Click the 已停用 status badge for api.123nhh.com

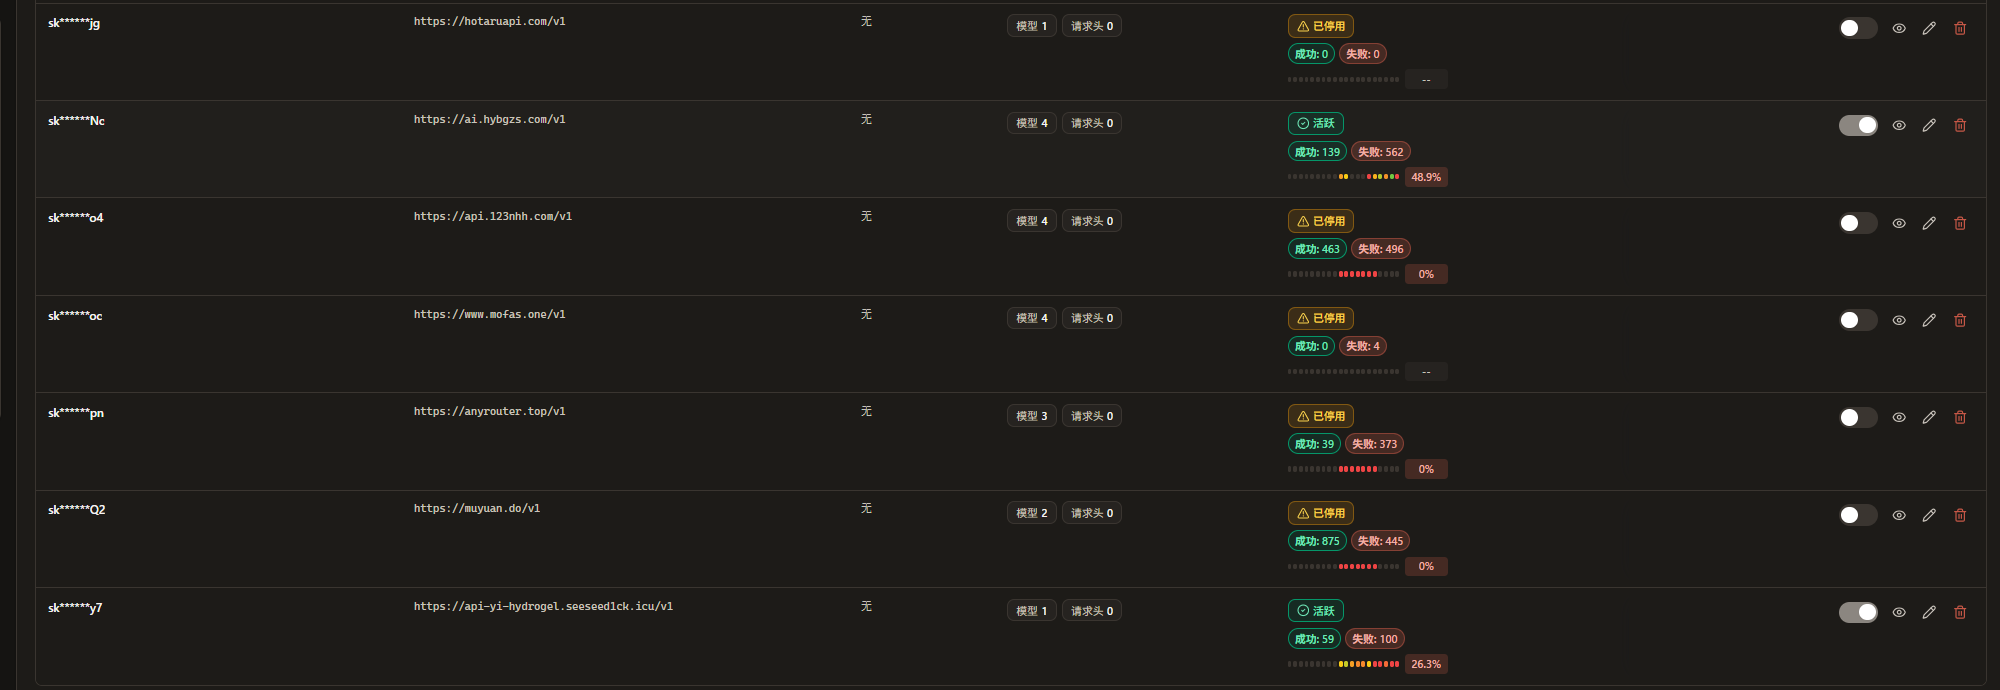[1320, 221]
